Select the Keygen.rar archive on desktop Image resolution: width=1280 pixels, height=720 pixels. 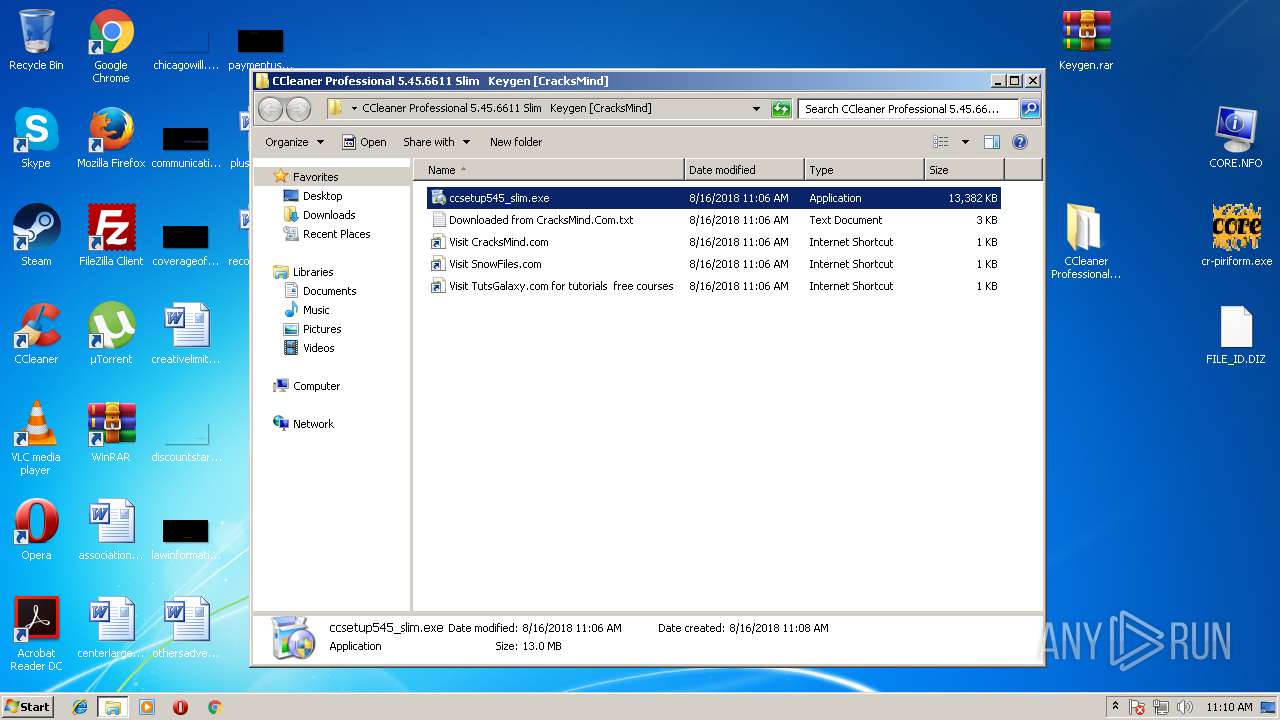coord(1086,40)
